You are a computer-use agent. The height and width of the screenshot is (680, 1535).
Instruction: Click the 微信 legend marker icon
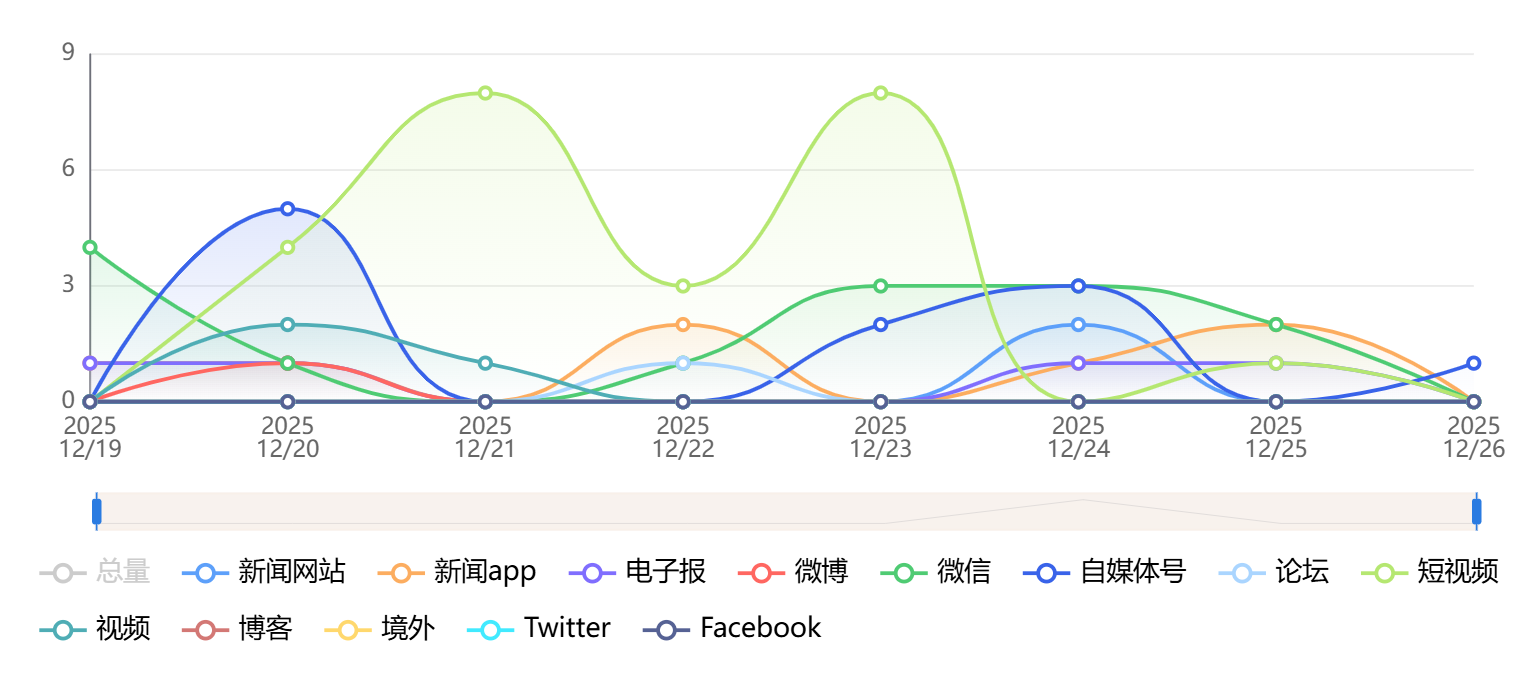[x=904, y=573]
